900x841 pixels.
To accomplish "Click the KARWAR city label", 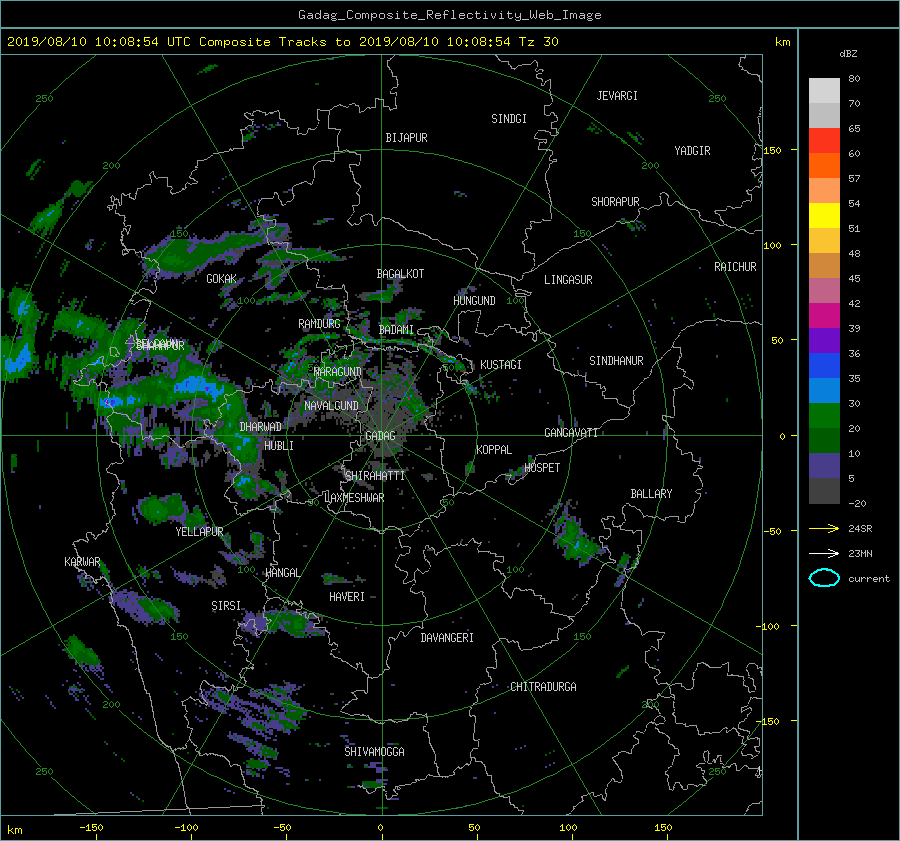I will tap(82, 562).
